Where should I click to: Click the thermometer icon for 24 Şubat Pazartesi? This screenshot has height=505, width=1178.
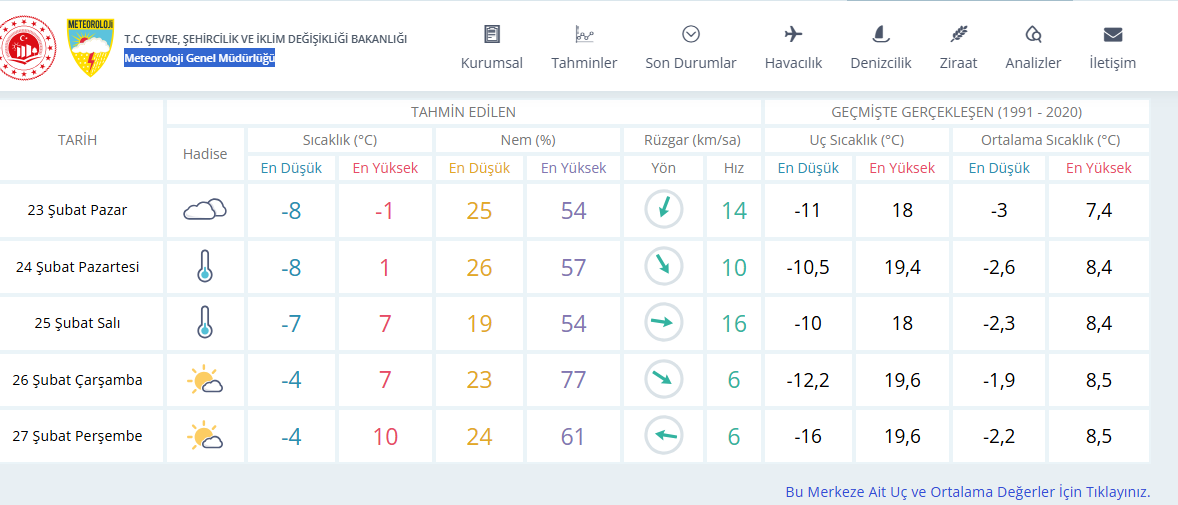204,267
